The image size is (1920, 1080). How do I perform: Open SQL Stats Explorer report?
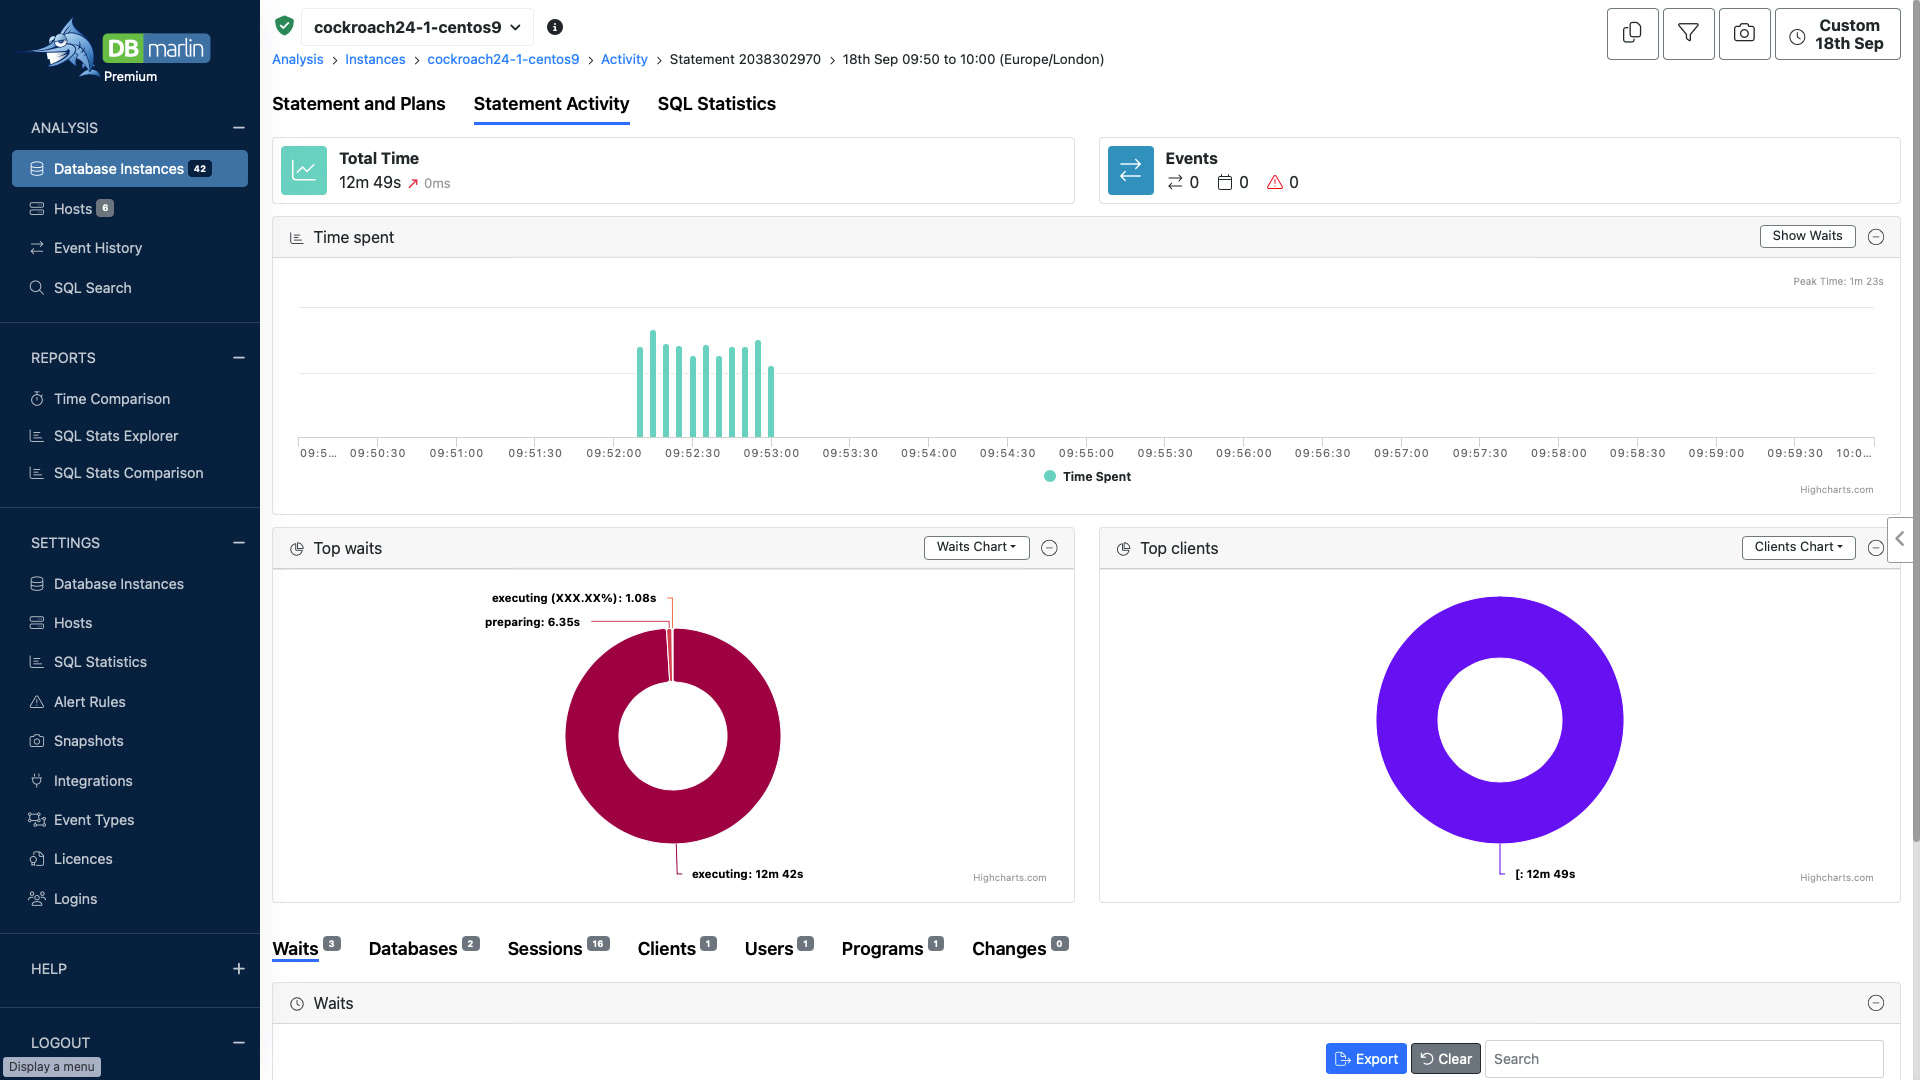coord(115,436)
